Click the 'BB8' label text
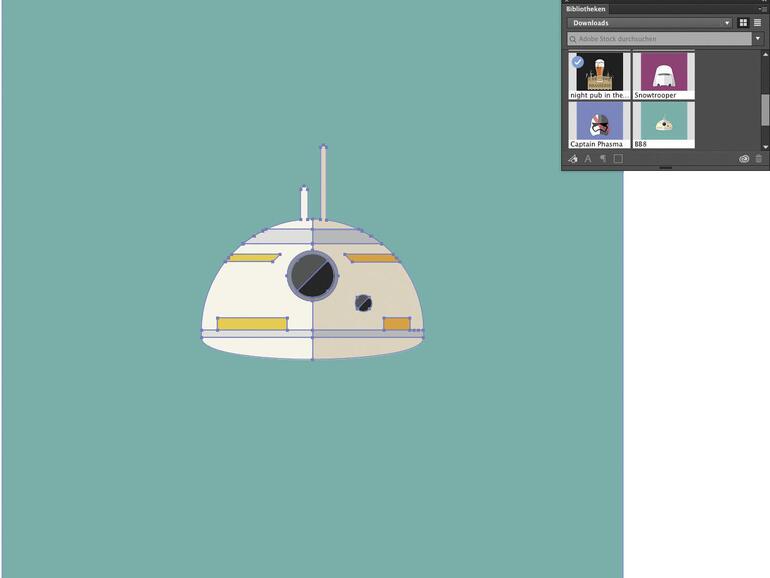Image resolution: width=770 pixels, height=578 pixels. pyautogui.click(x=640, y=144)
